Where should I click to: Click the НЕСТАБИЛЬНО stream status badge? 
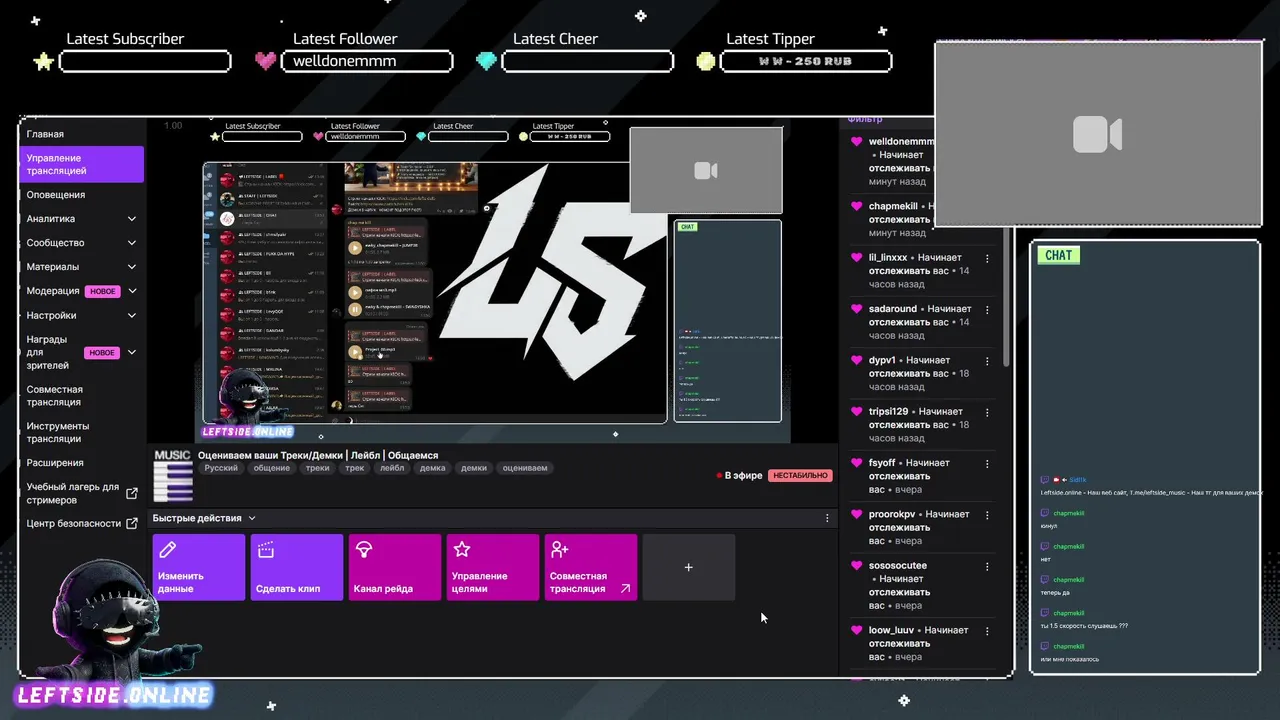point(800,476)
